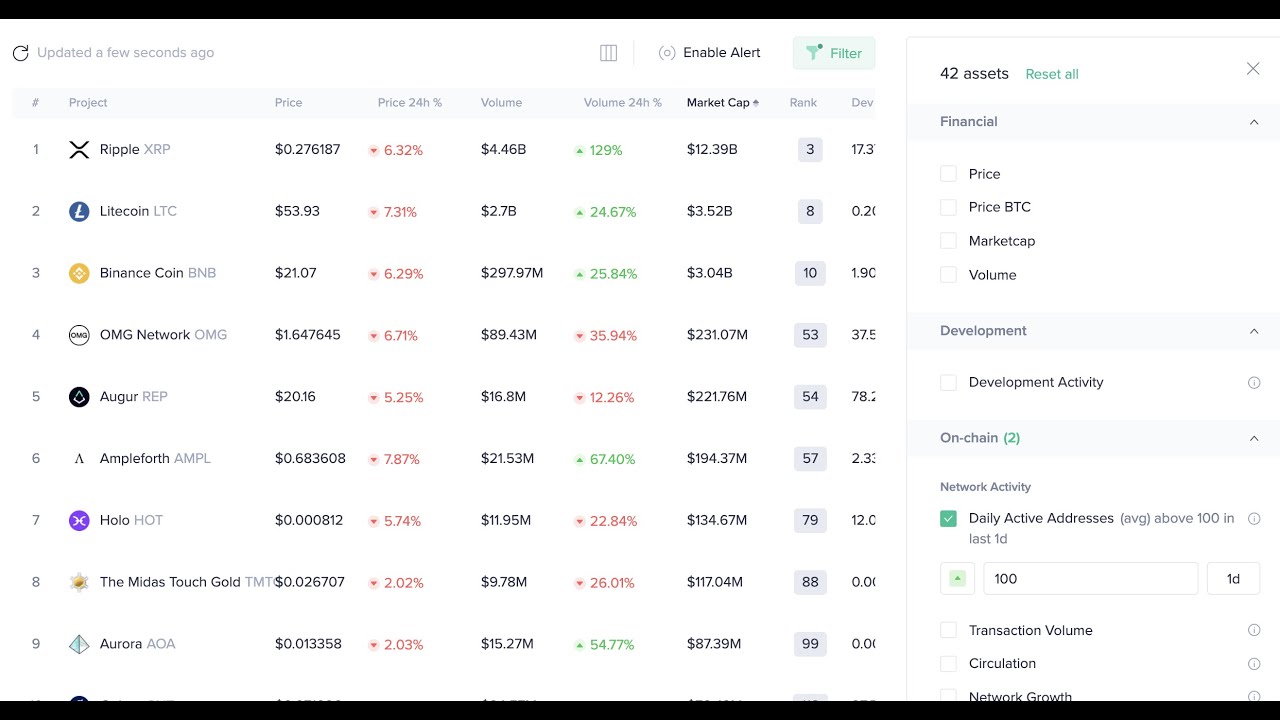Click the Enable Alert button

point(710,53)
